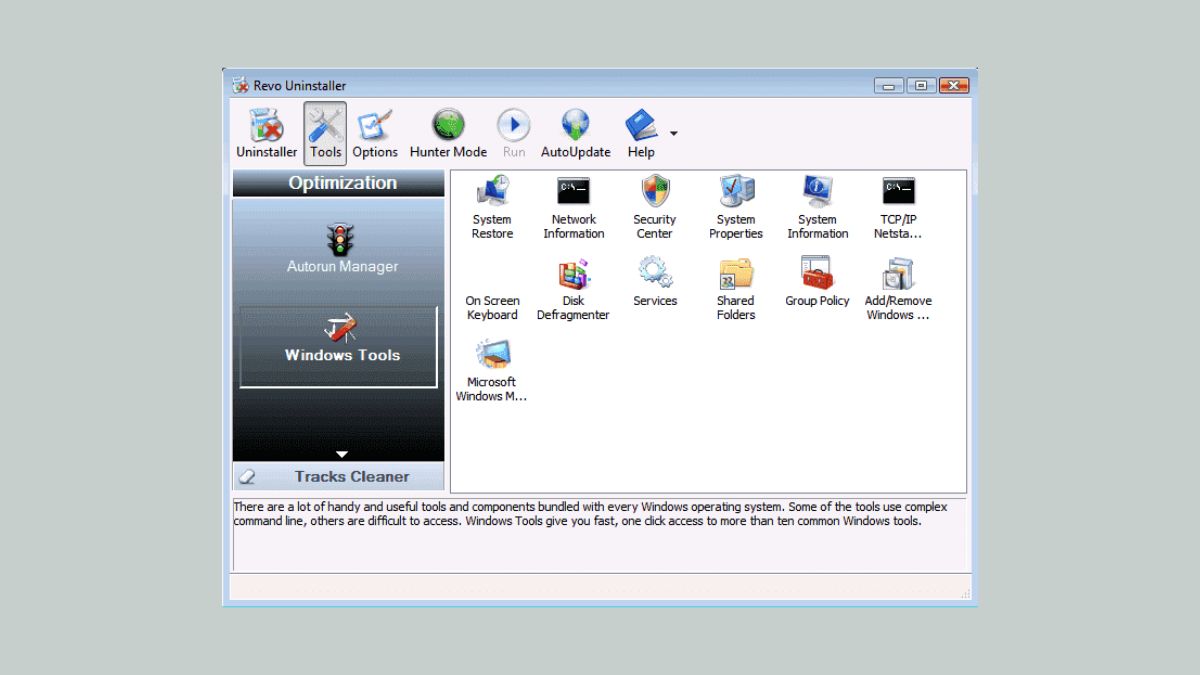Screen dimensions: 1200x675
Task: Launch the Microsoft Windows M... tool
Action: [492, 371]
